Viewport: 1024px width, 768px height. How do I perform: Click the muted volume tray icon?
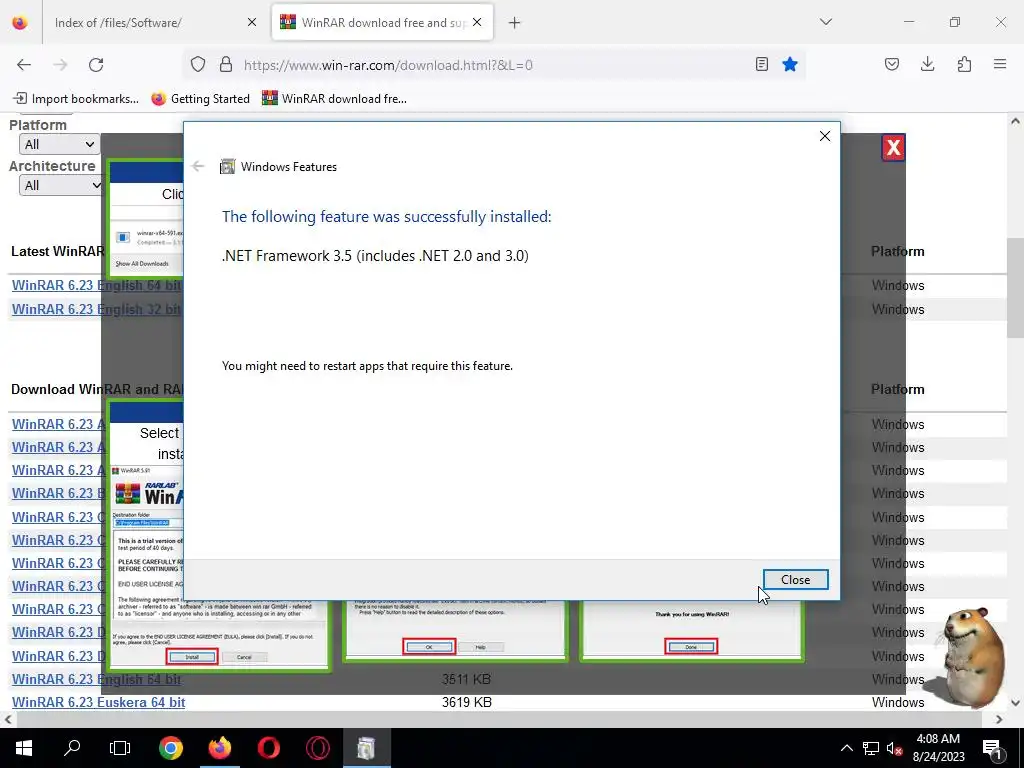(x=894, y=748)
